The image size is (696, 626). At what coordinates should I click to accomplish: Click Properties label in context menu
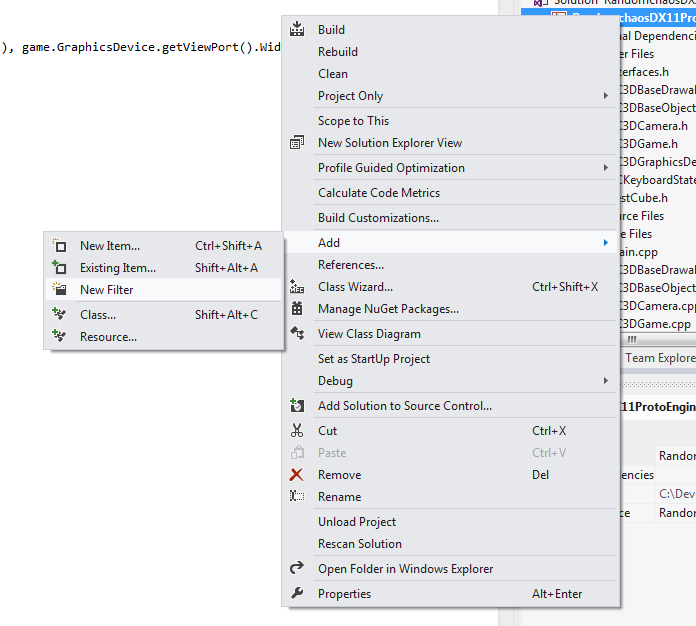(344, 594)
